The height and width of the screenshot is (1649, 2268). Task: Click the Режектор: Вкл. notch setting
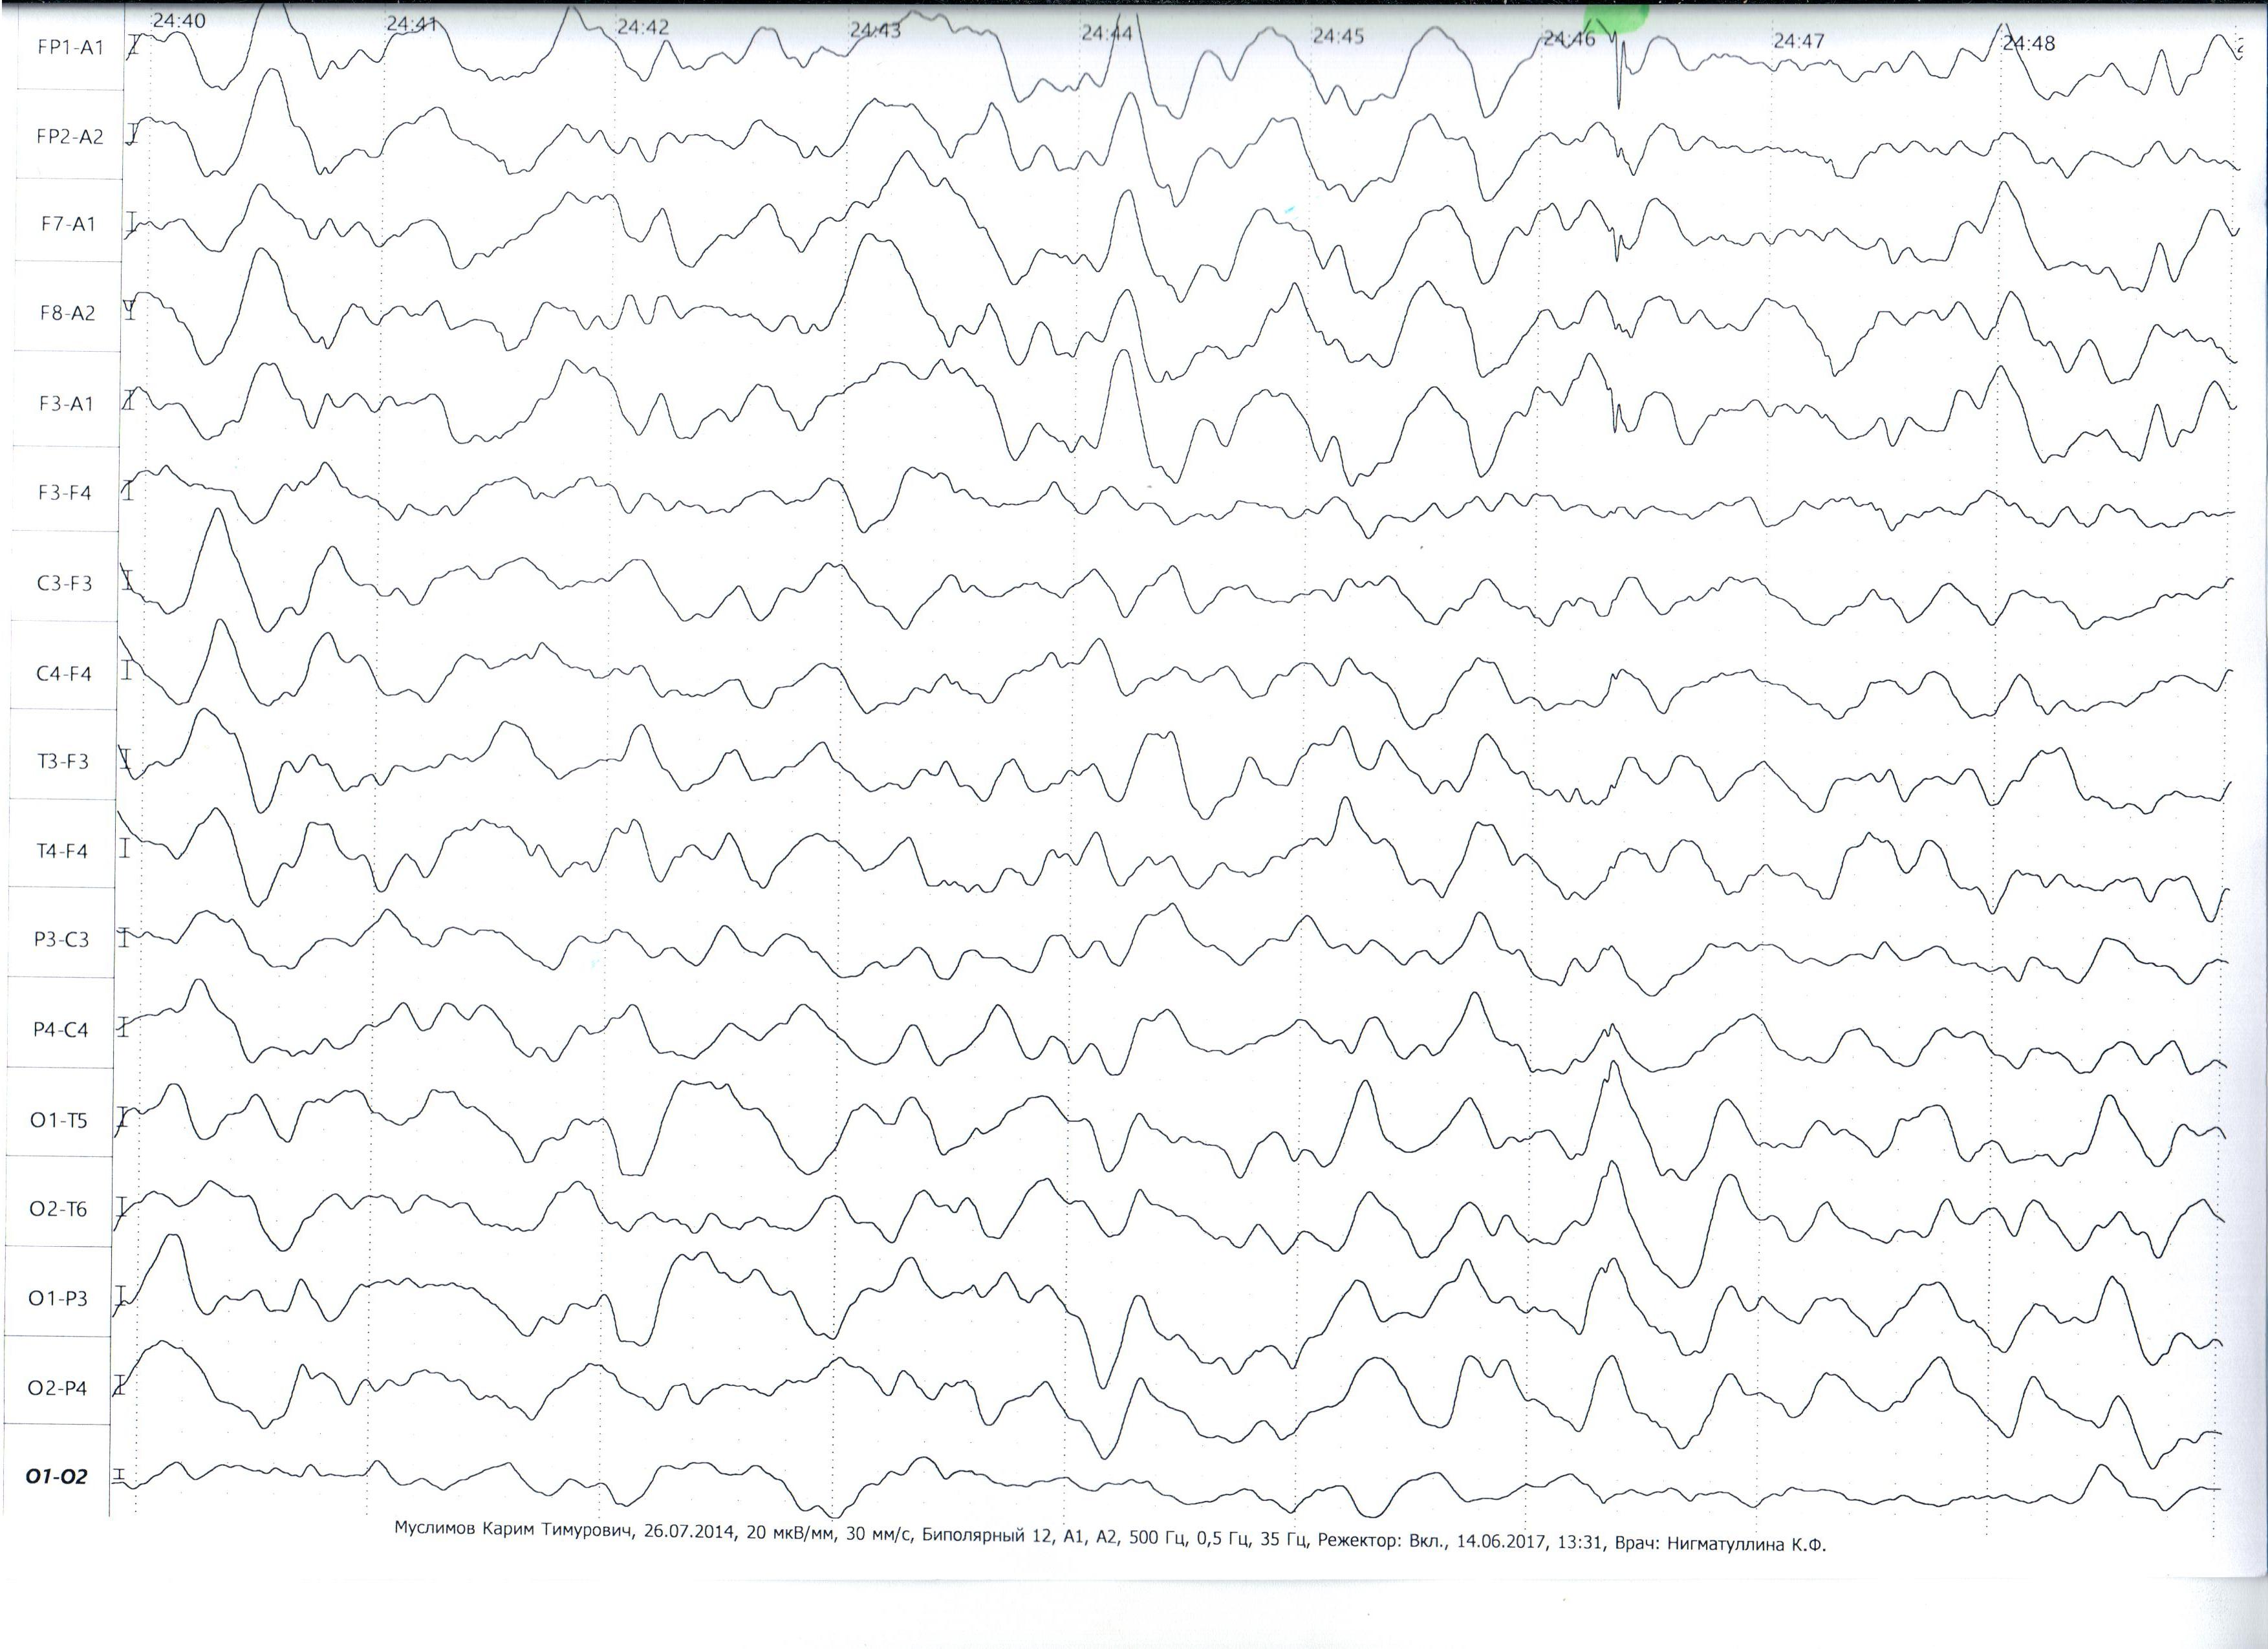coord(1381,1541)
